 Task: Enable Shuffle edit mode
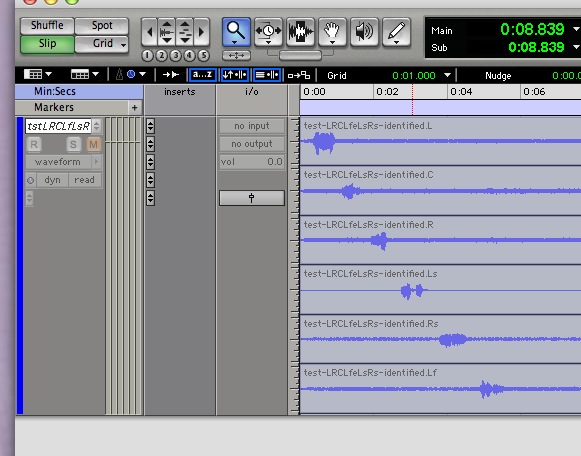coord(47,26)
